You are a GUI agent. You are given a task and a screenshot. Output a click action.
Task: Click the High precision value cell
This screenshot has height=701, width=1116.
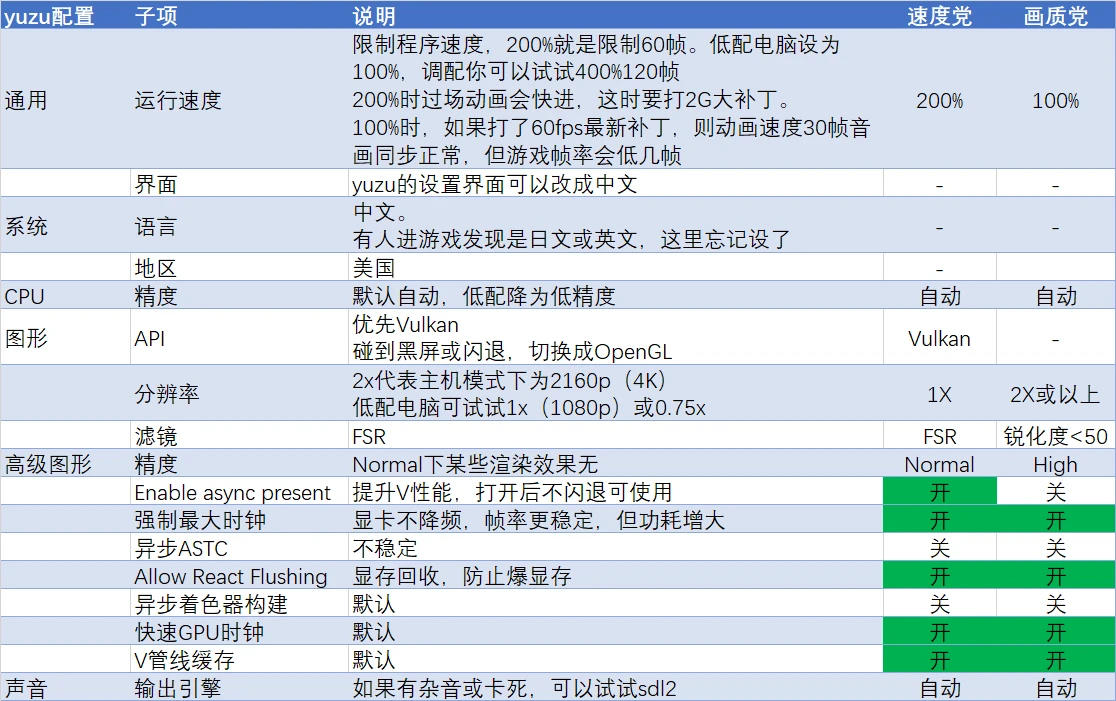(1056, 464)
